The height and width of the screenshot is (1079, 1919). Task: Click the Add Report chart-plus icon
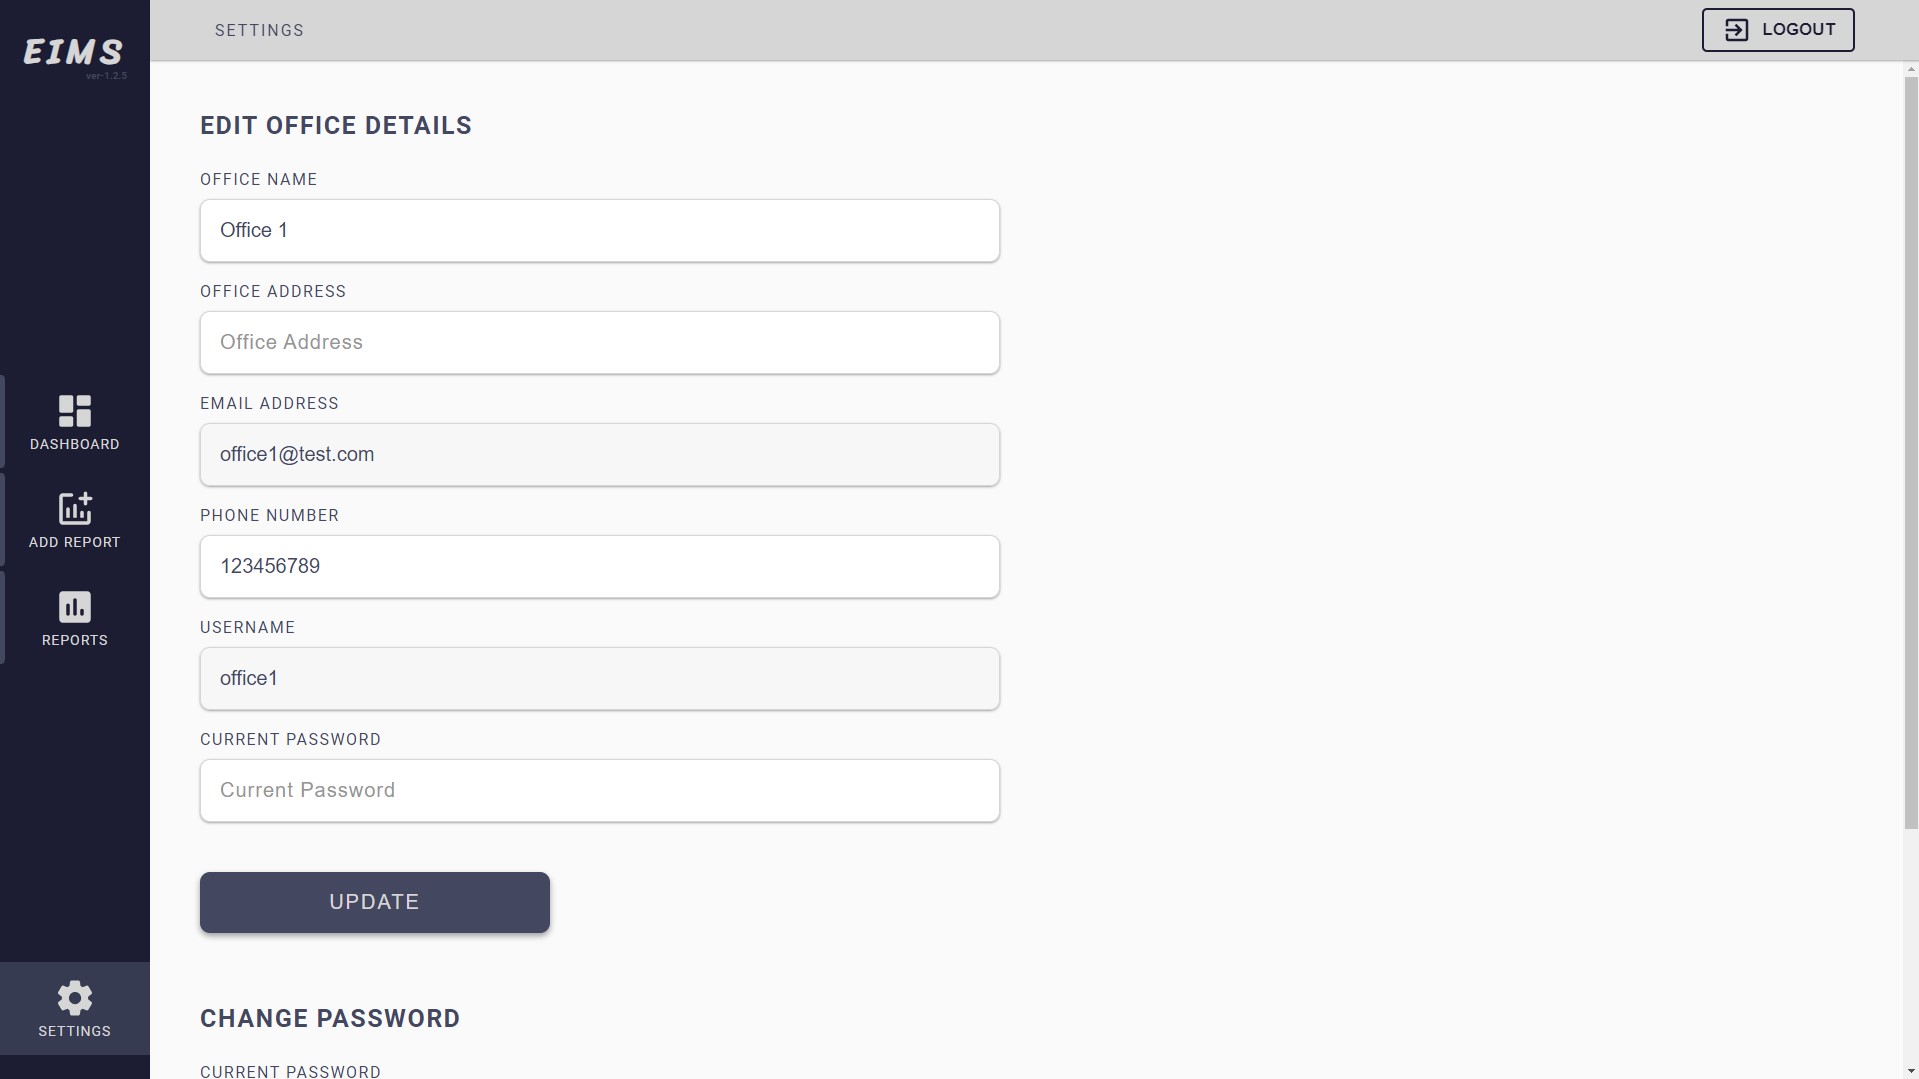(x=75, y=508)
